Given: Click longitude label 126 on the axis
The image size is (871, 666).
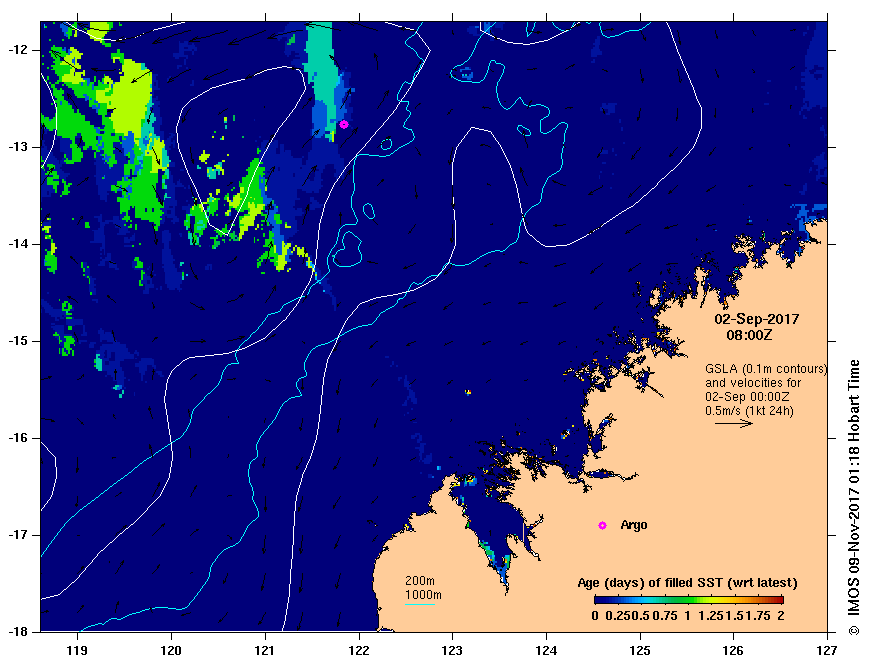Looking at the screenshot, I should click(x=734, y=650).
